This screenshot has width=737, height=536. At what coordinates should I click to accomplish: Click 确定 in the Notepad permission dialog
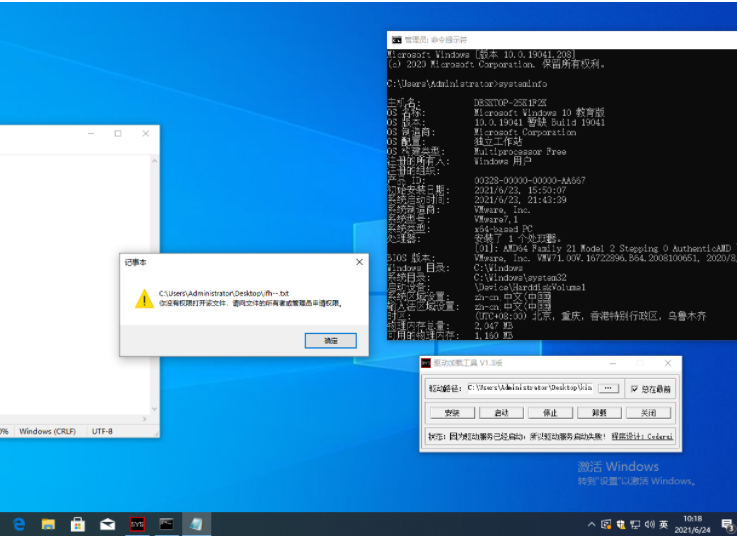330,340
